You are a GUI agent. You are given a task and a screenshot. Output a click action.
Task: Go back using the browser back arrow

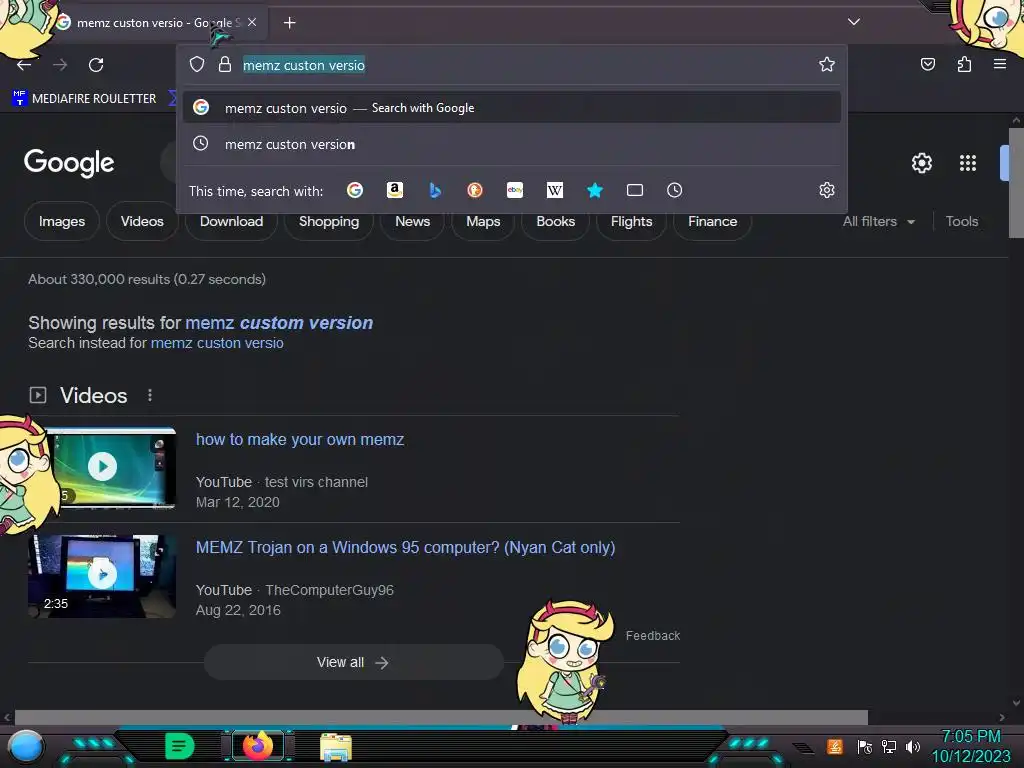(24, 65)
